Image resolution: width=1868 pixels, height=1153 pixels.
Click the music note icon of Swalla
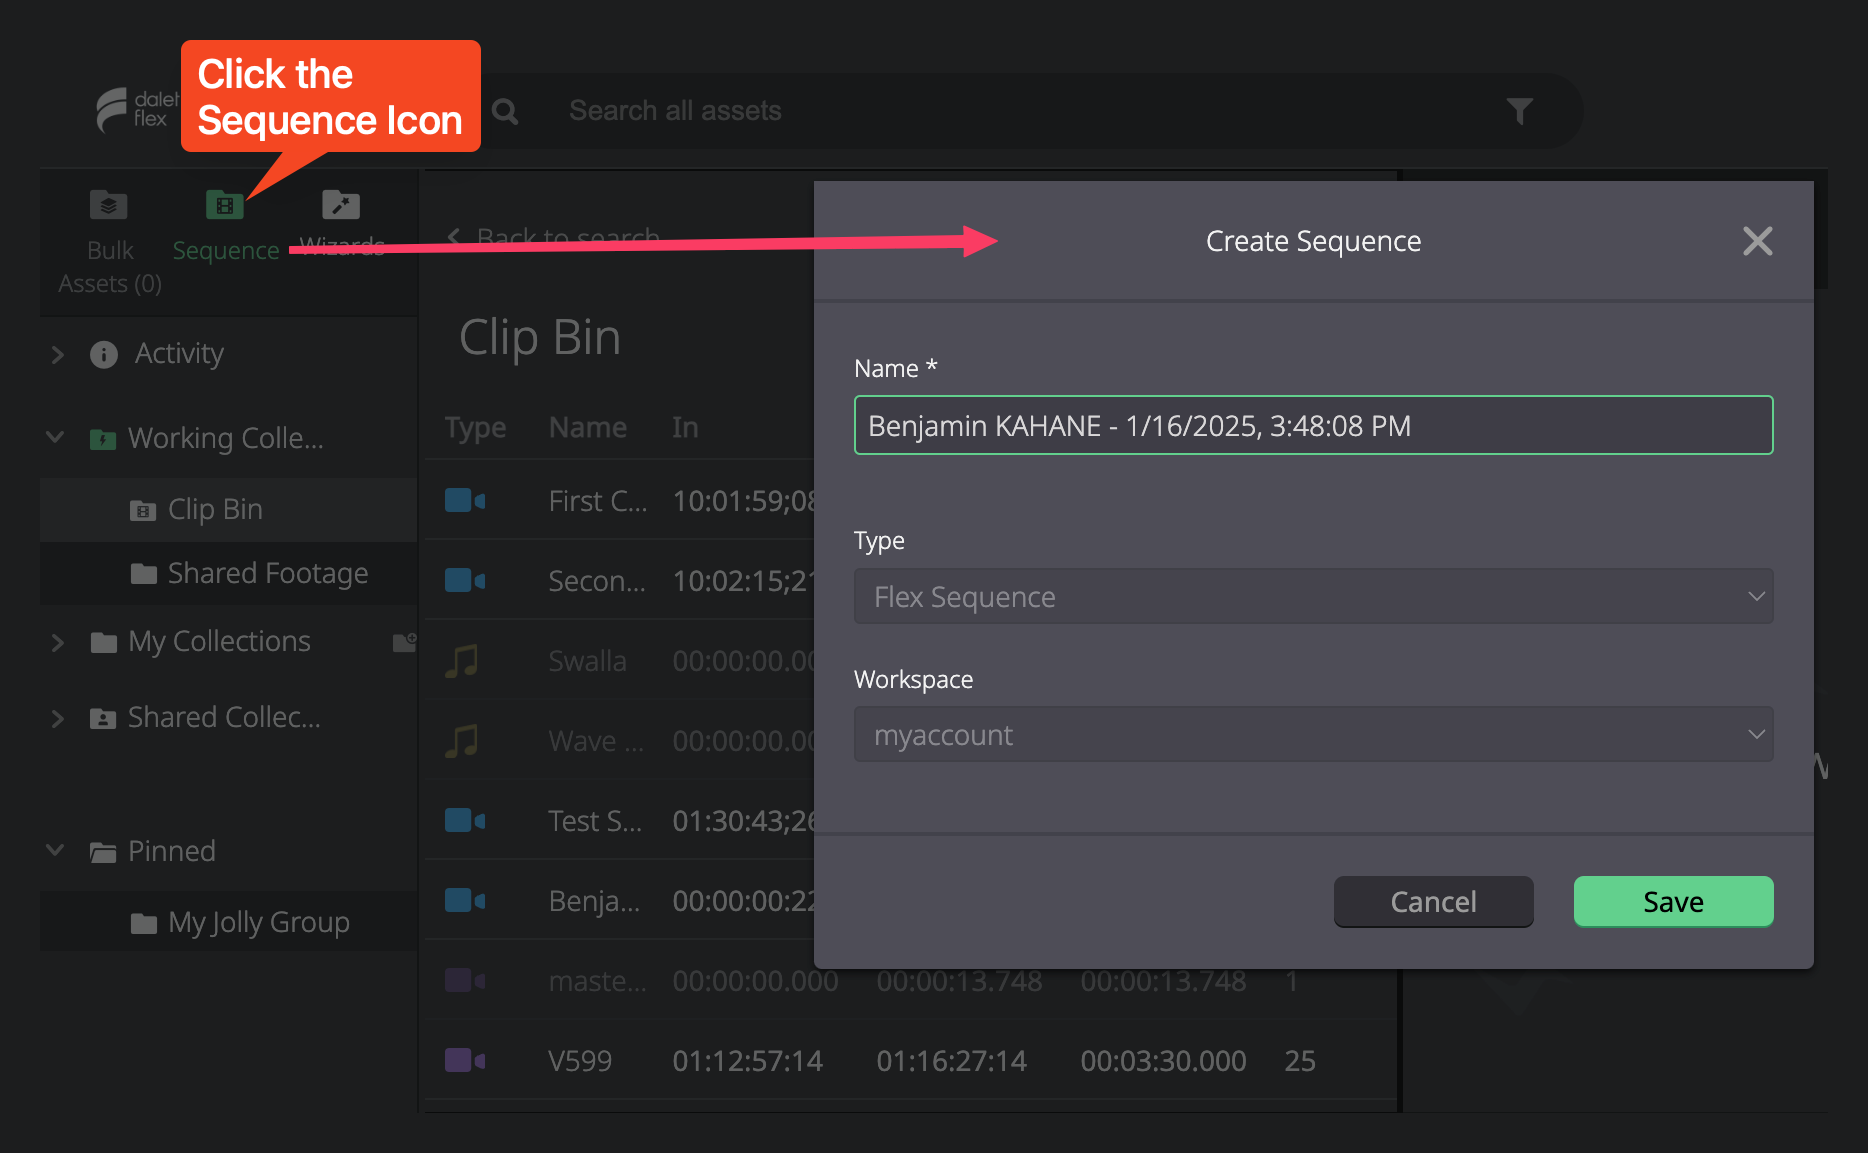tap(462, 661)
